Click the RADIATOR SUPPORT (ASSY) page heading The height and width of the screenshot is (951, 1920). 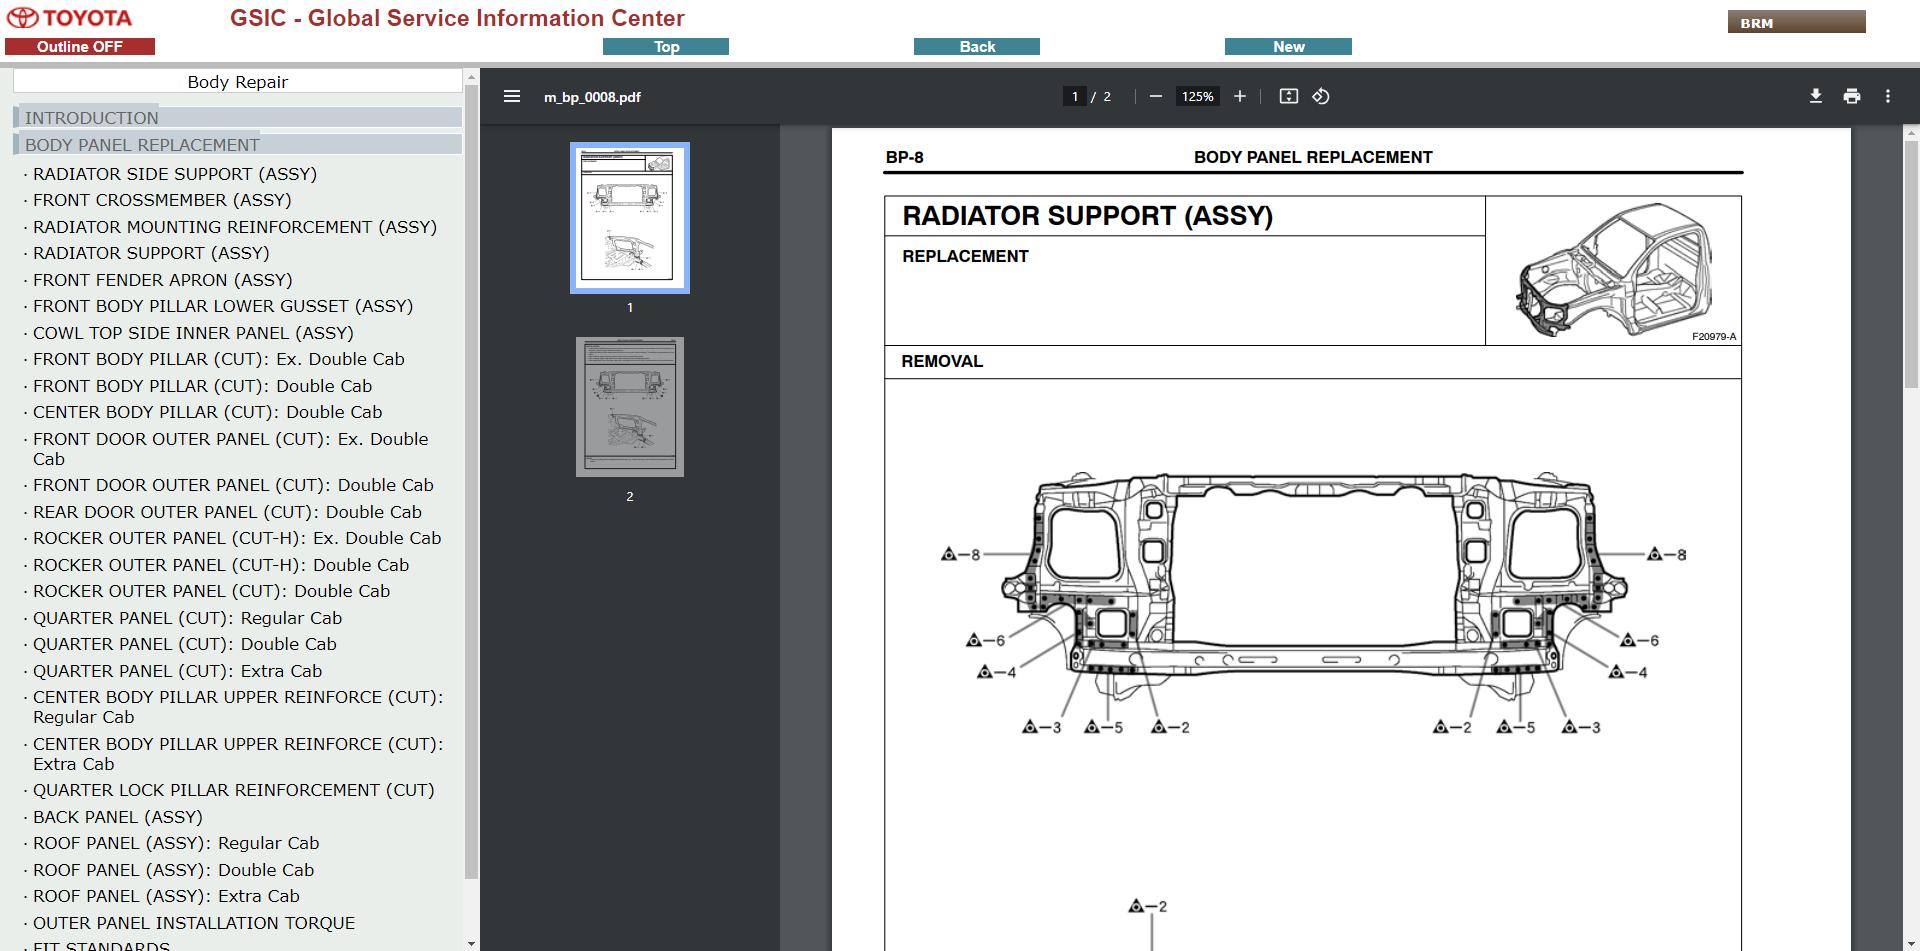pos(1087,216)
